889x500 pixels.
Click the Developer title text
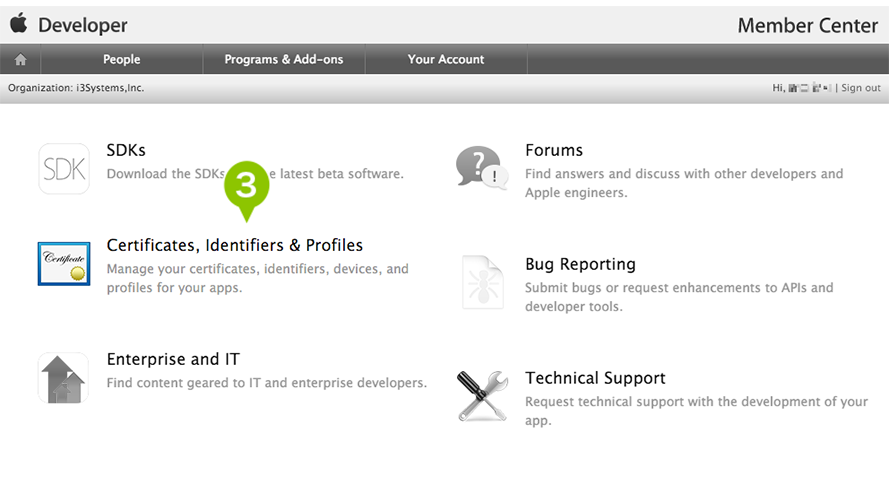83,25
